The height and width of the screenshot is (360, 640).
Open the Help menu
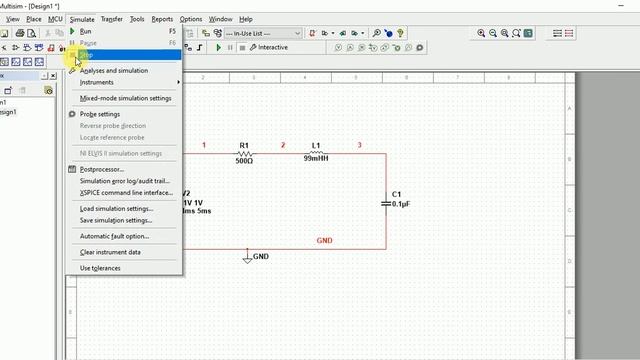(246, 19)
